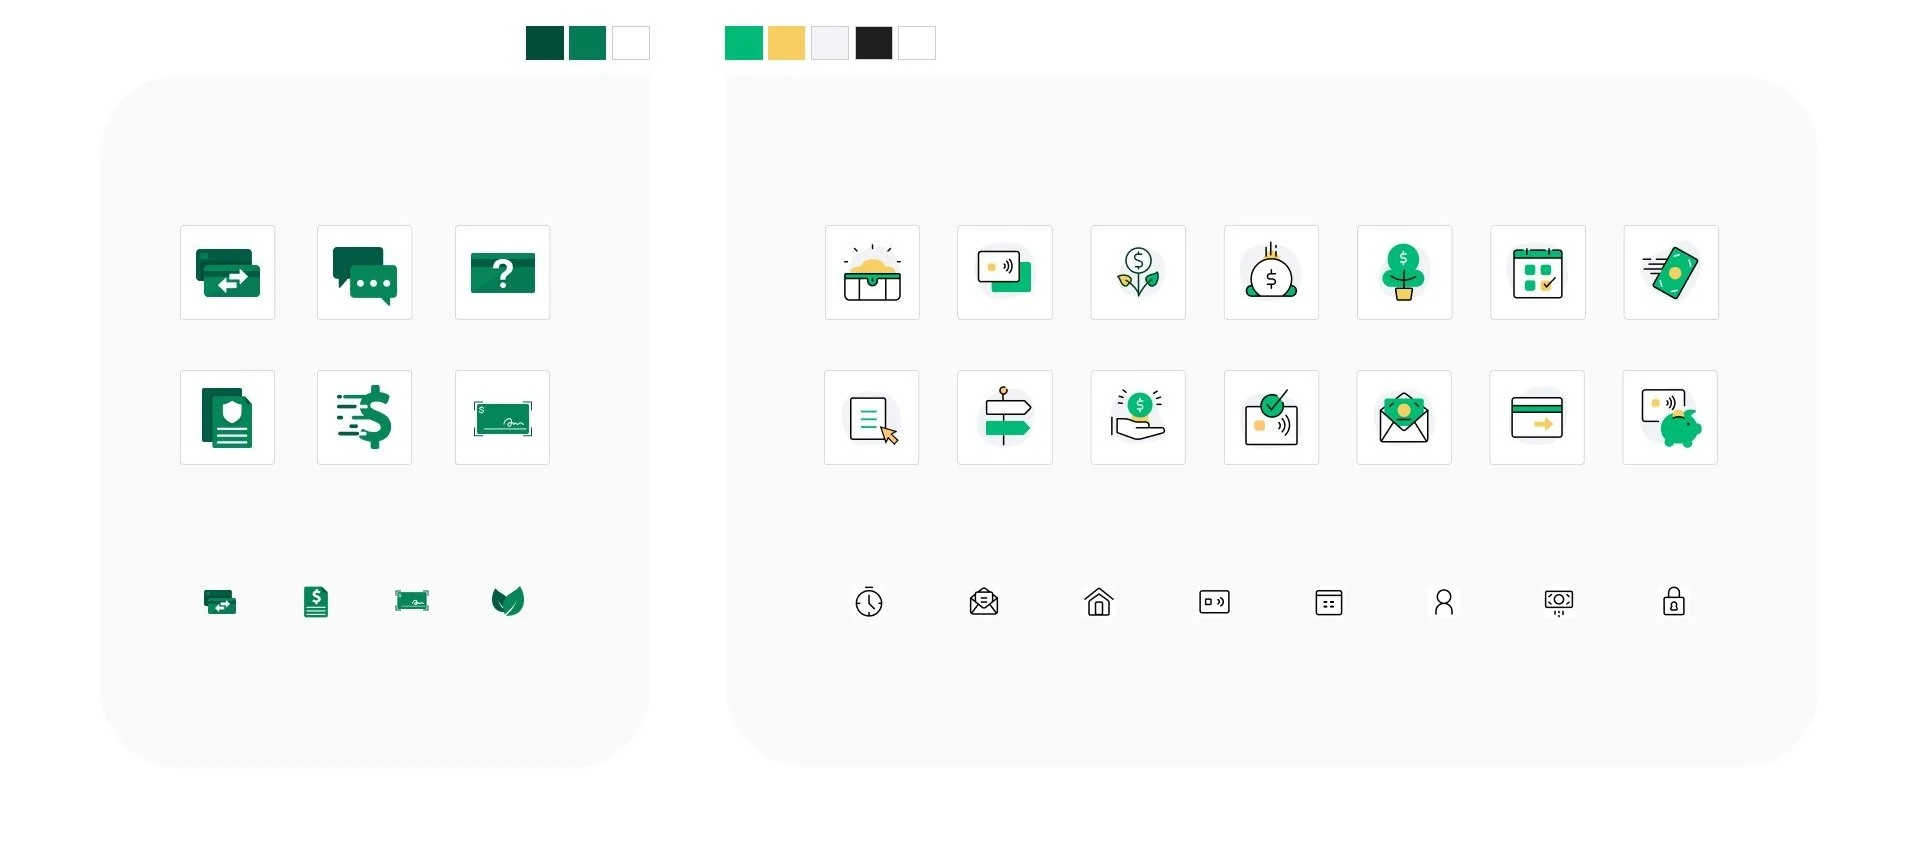Image resolution: width=1920 pixels, height=865 pixels.
Task: Pick the white swatch in left palette
Action: [x=631, y=43]
